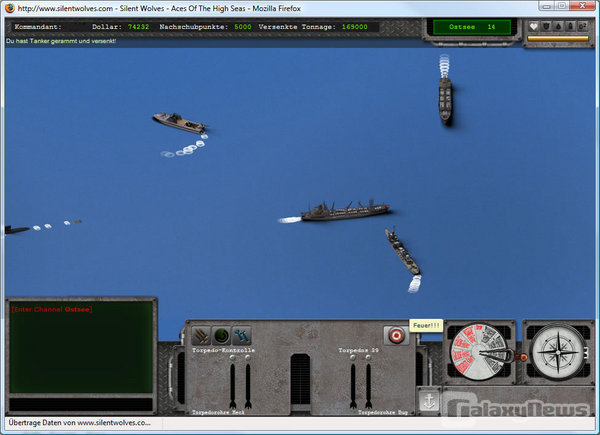Click the heart health status icon
The height and width of the screenshot is (435, 600).
(534, 27)
